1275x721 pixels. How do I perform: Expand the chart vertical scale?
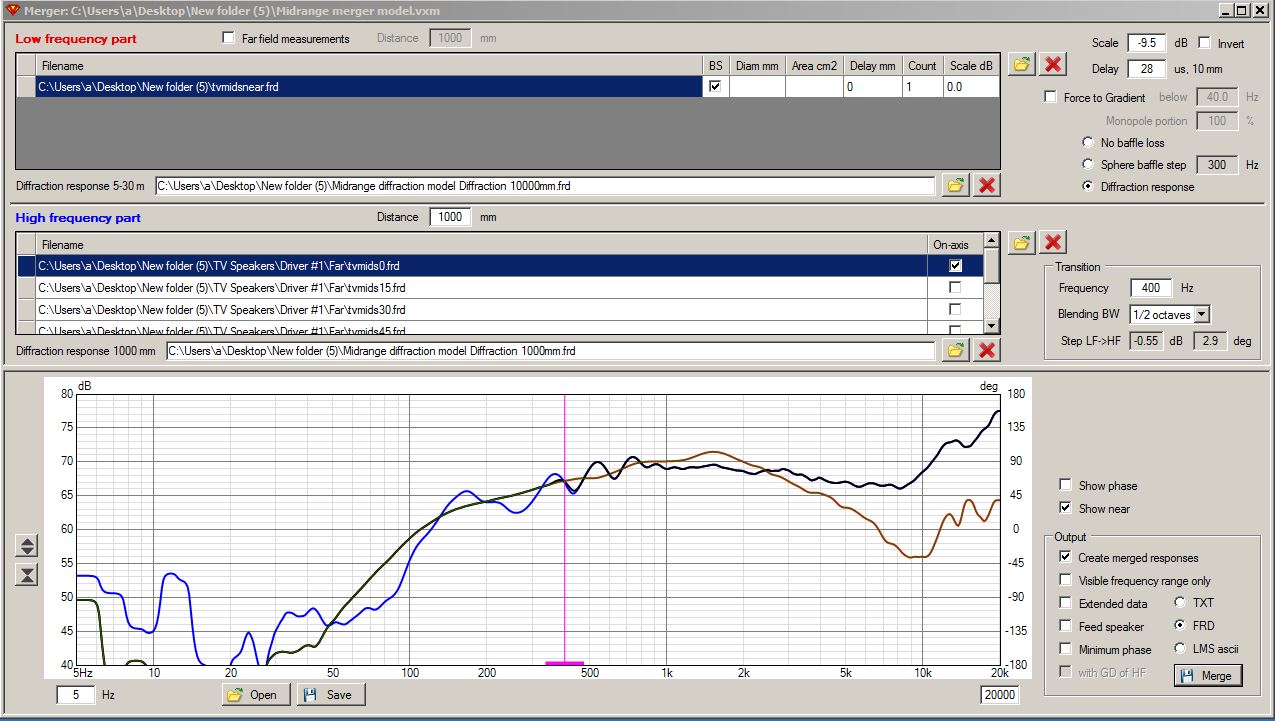pos(28,546)
